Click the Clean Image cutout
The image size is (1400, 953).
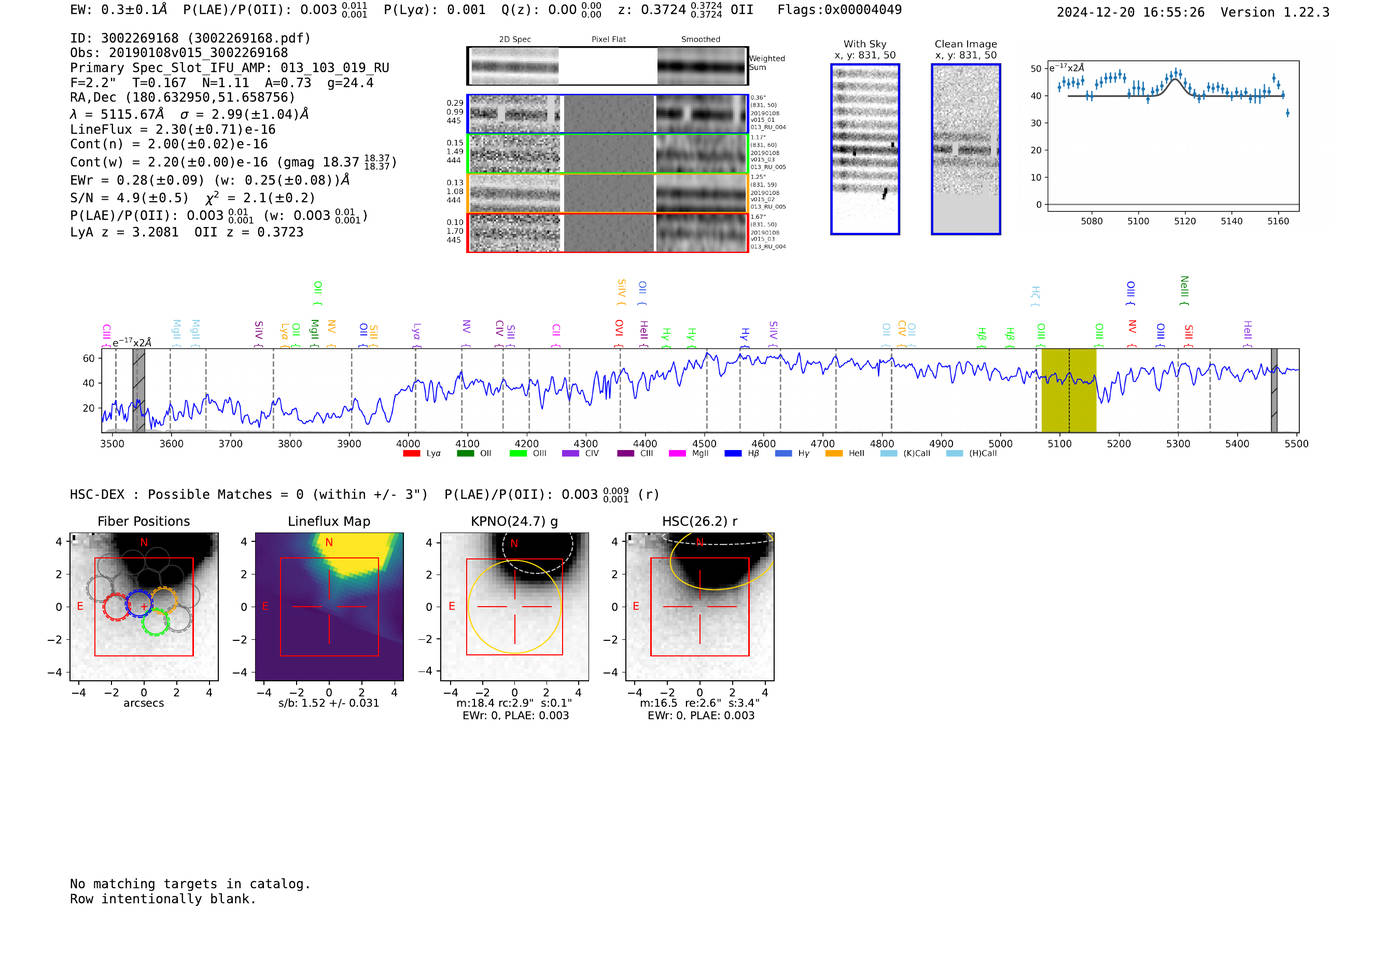pos(966,149)
